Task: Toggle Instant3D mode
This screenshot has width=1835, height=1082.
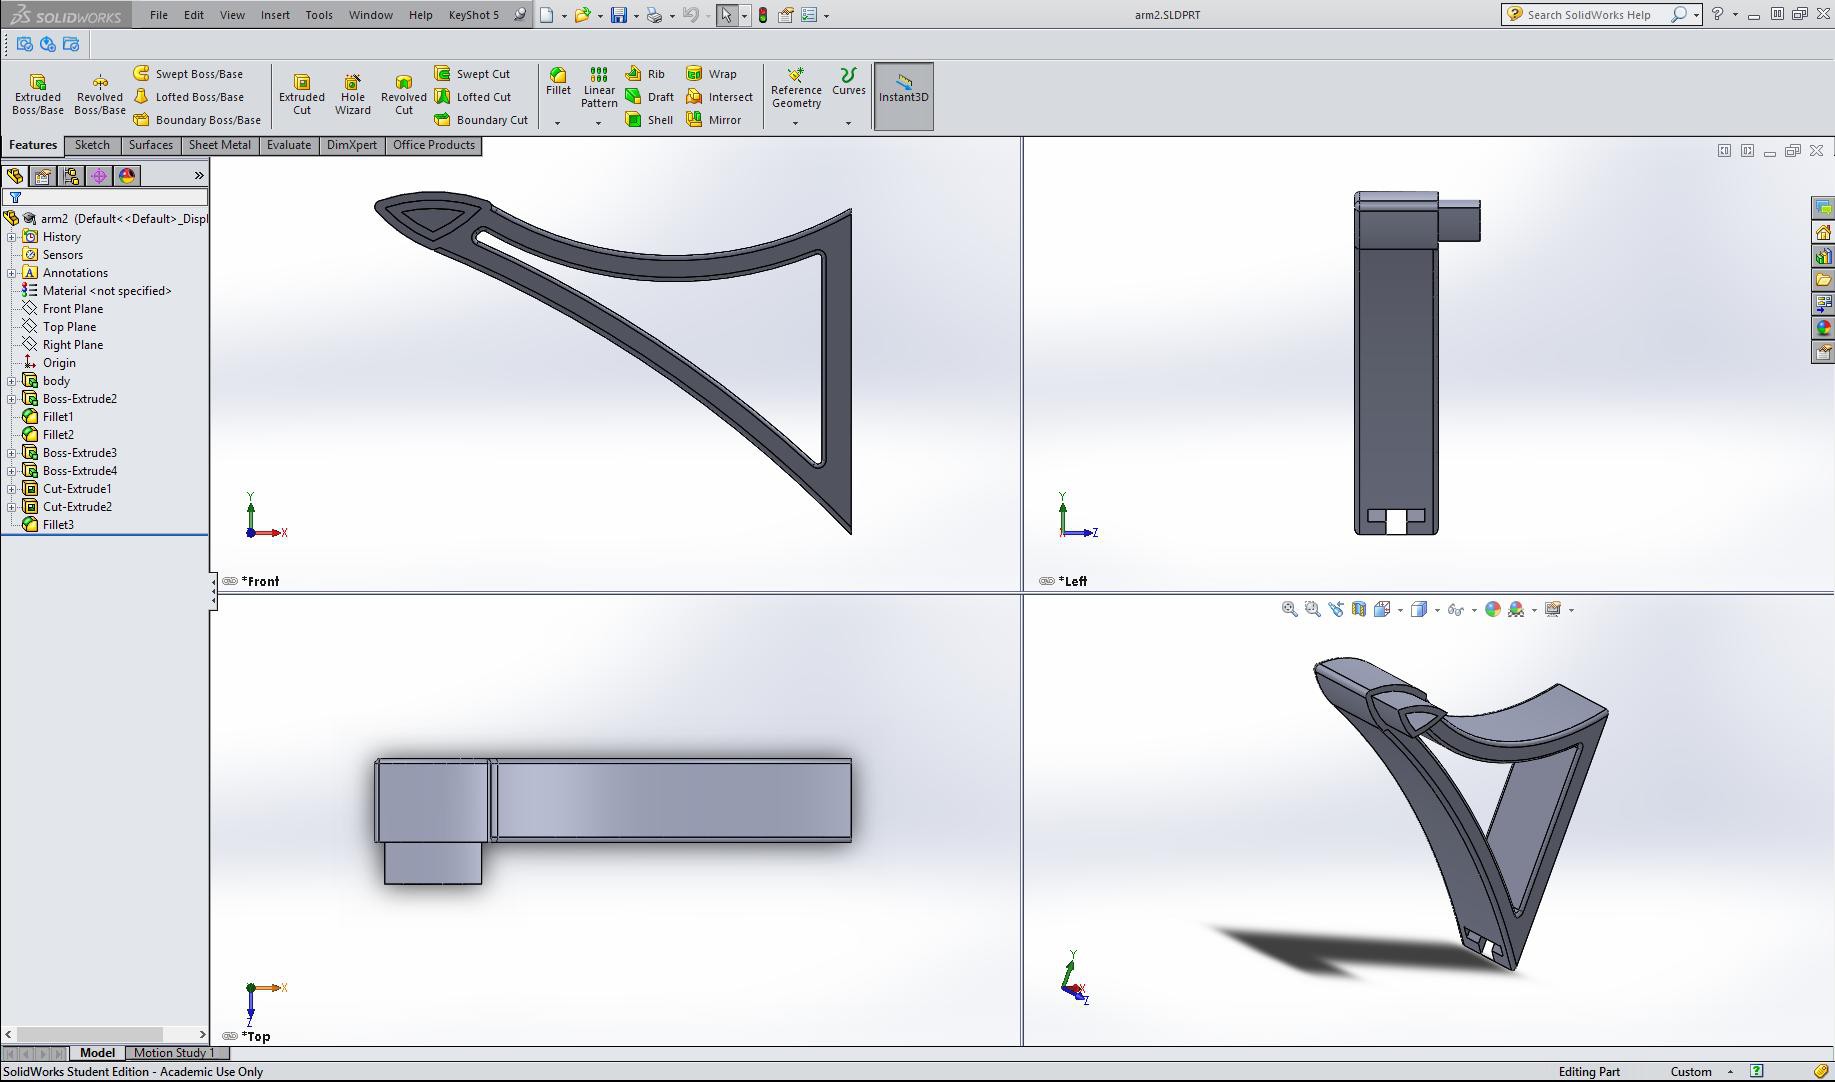Action: click(x=903, y=96)
